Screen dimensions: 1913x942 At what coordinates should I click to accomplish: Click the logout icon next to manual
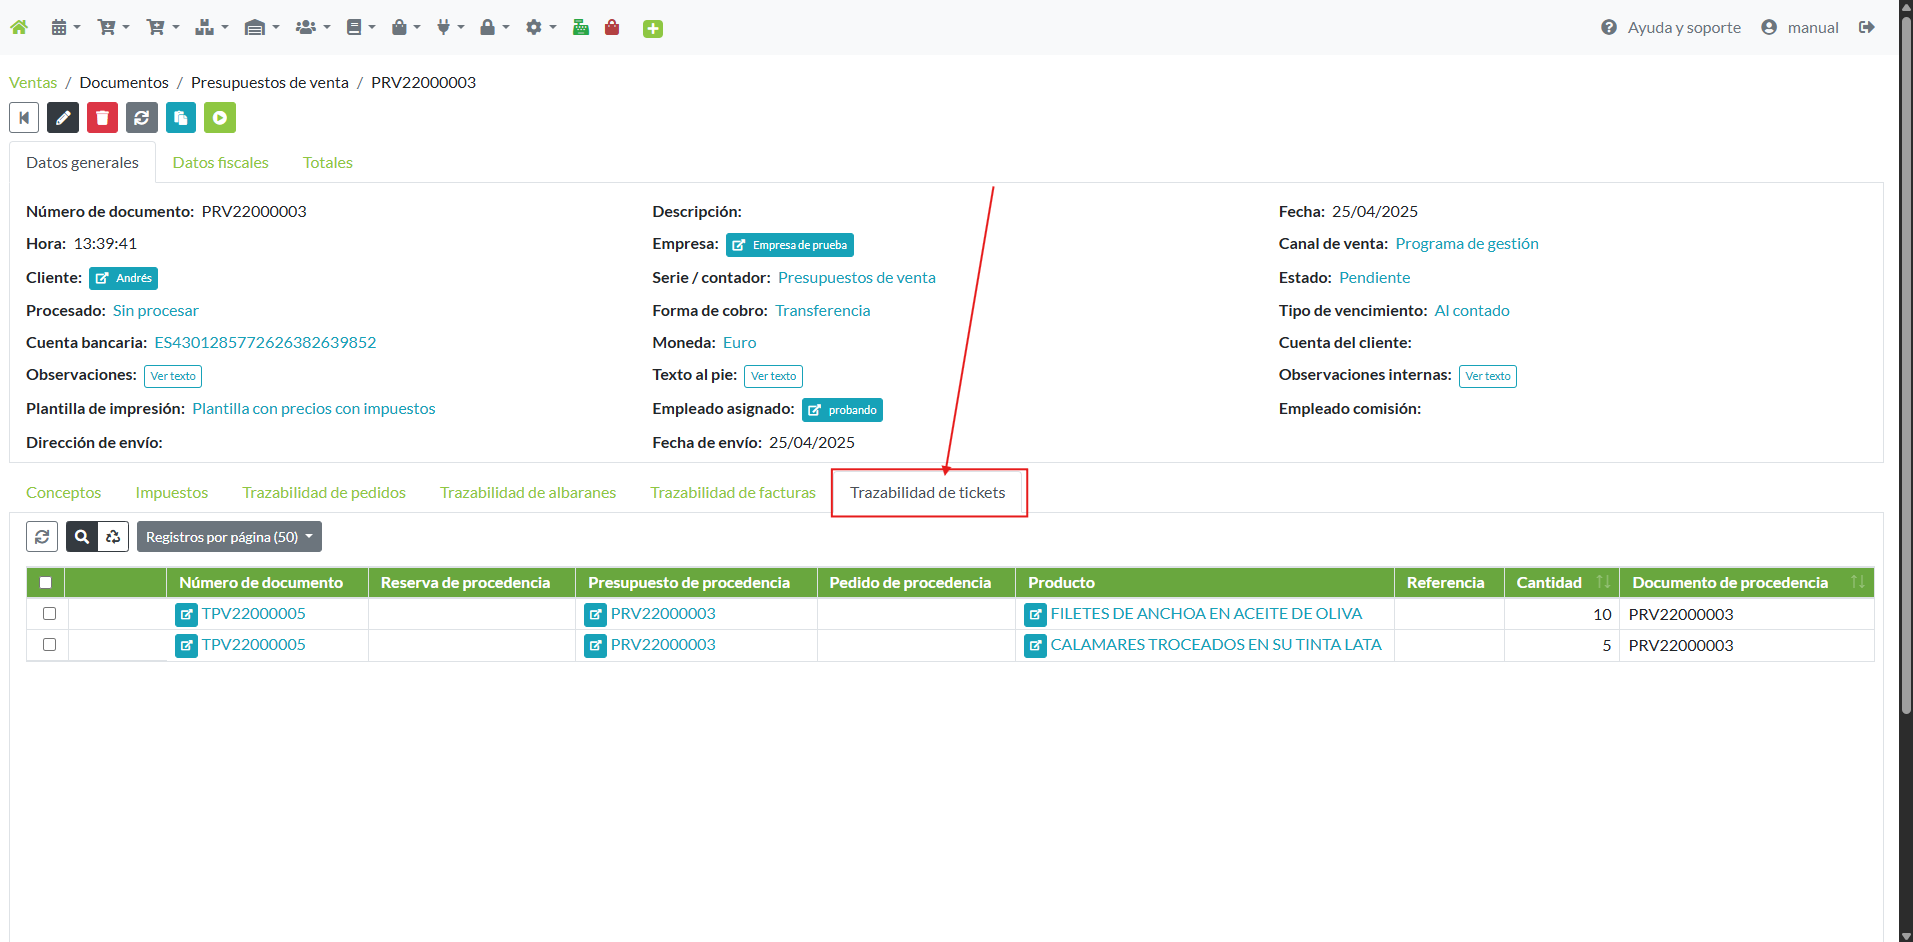click(x=1866, y=28)
